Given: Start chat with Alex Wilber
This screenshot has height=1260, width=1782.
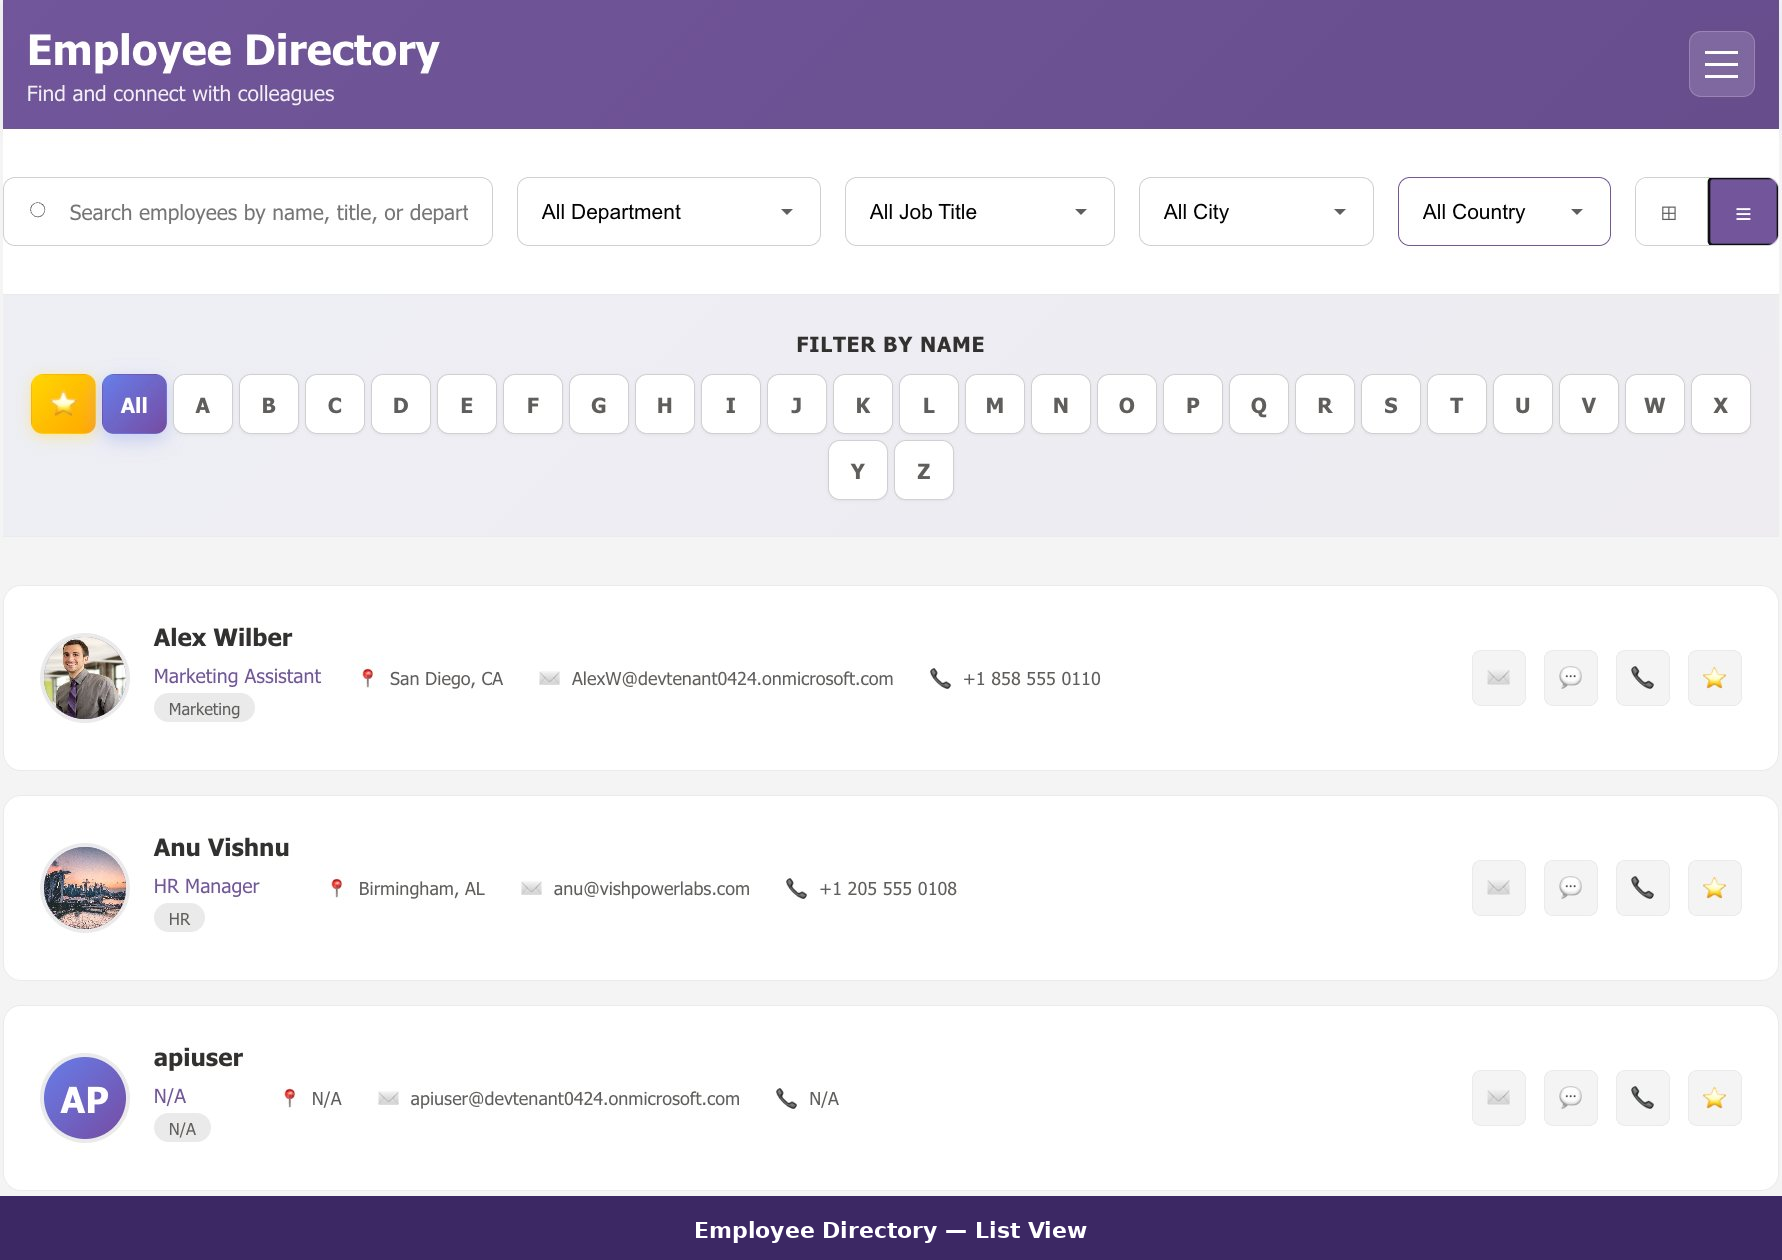Looking at the screenshot, I should 1571,678.
